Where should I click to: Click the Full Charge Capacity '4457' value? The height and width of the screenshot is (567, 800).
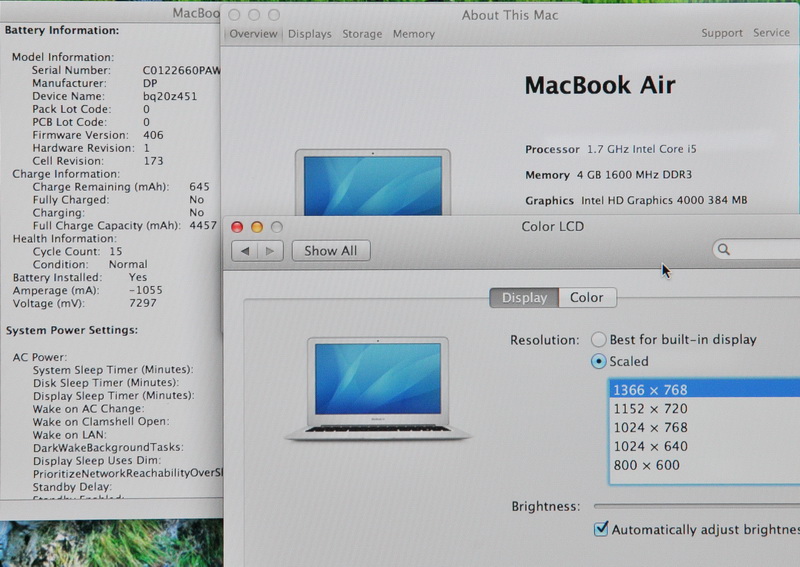[203, 225]
